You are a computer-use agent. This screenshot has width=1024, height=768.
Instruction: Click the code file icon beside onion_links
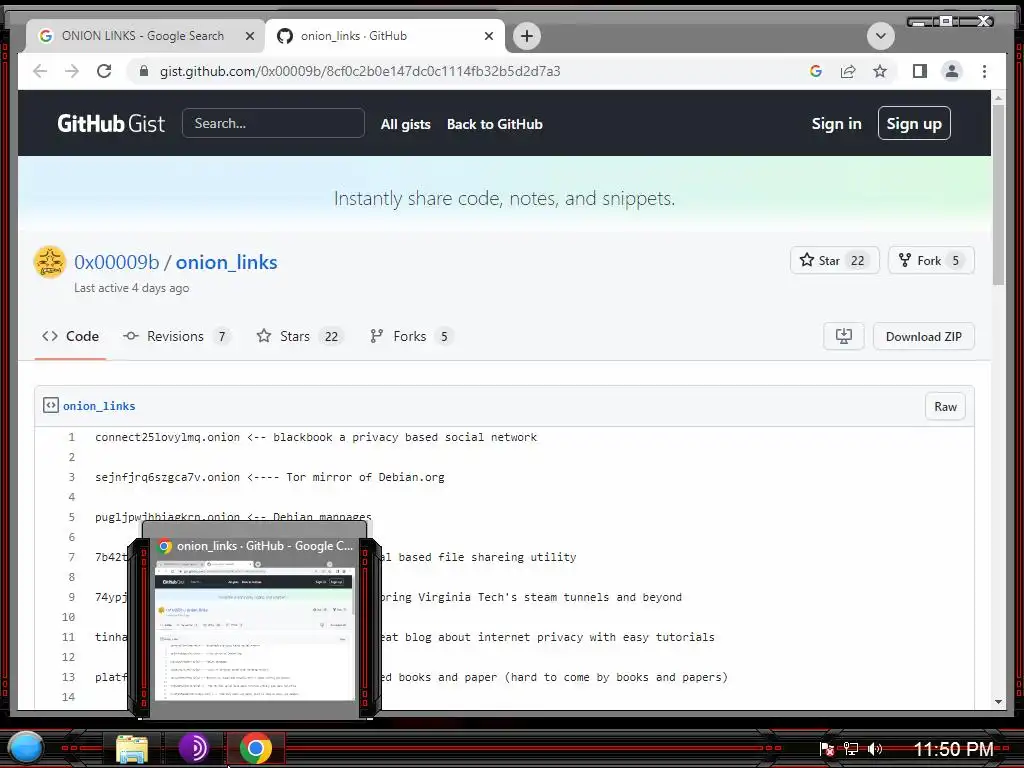(51, 405)
